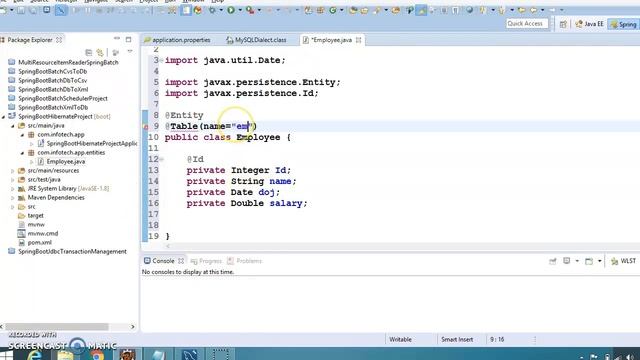
Task: Click the Save icon in the toolbar
Action: [x=20, y=10]
